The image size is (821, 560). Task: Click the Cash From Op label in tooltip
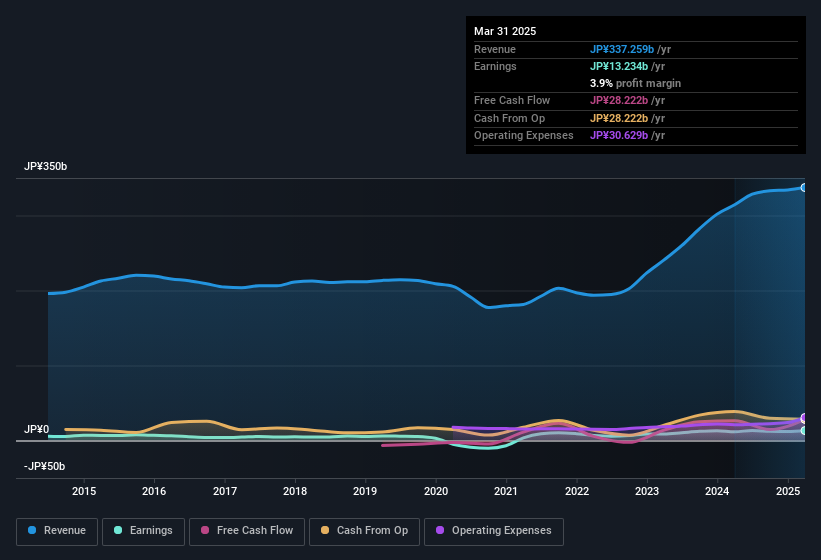click(509, 118)
